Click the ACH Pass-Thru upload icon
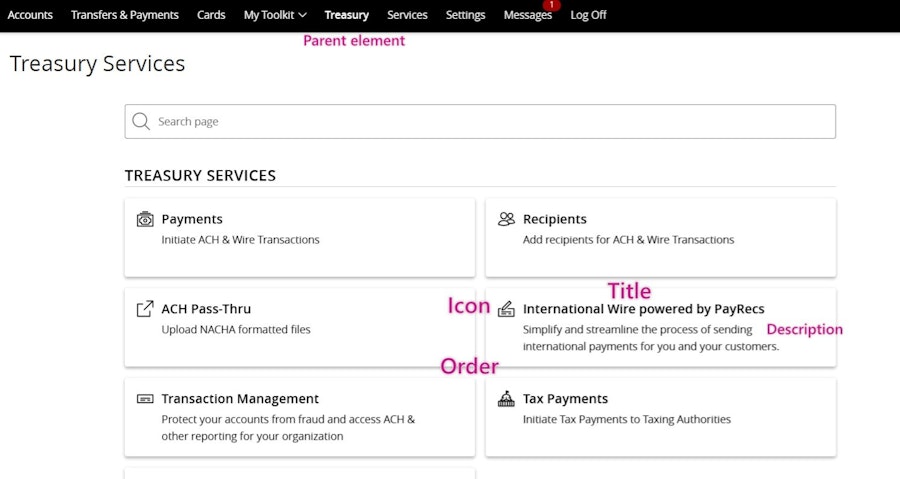This screenshot has width=900, height=479. (x=145, y=309)
